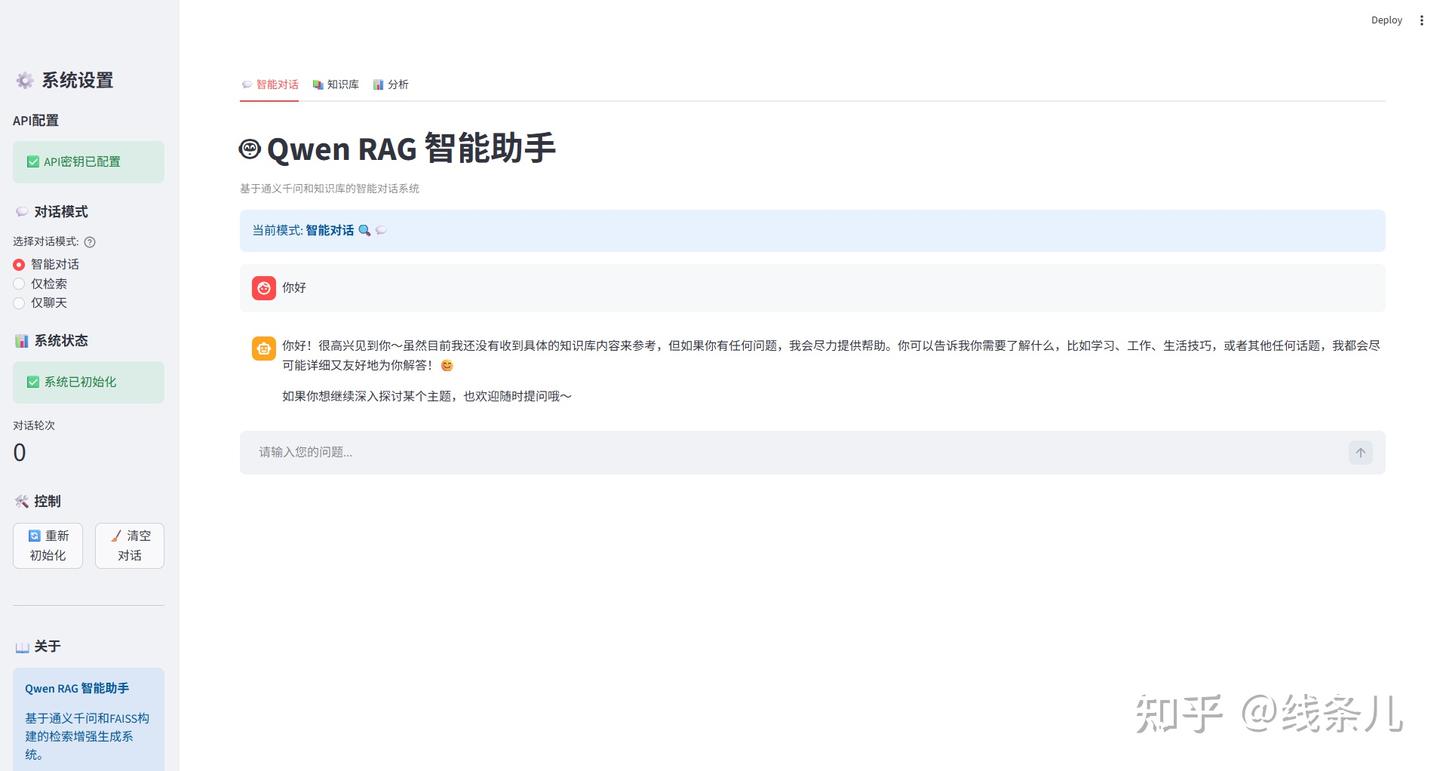Click the gear icon beside 系统设置

pos(24,81)
